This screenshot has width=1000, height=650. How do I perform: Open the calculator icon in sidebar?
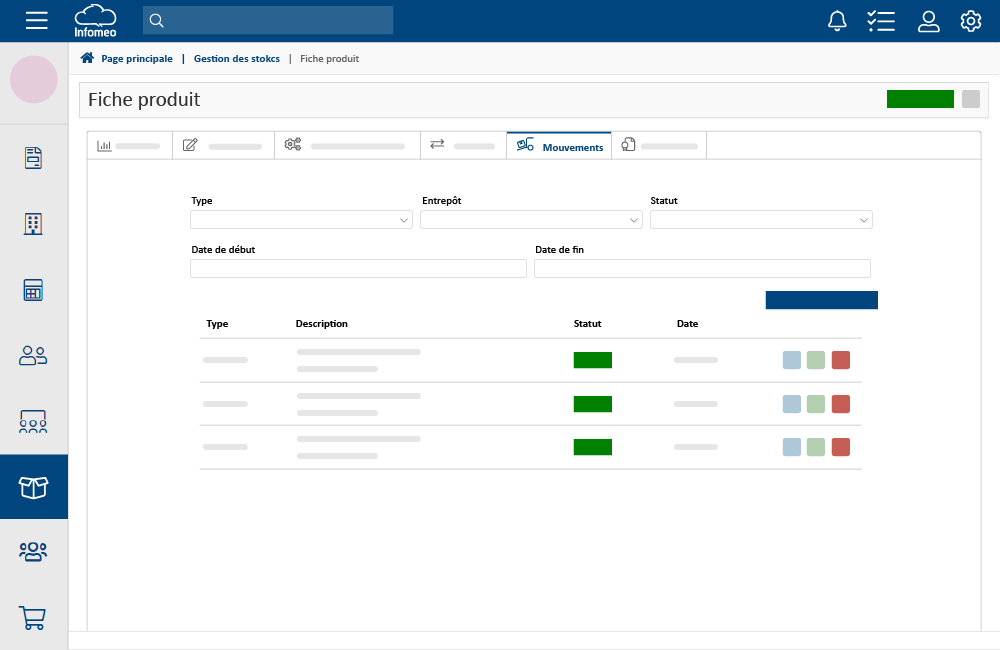34,290
